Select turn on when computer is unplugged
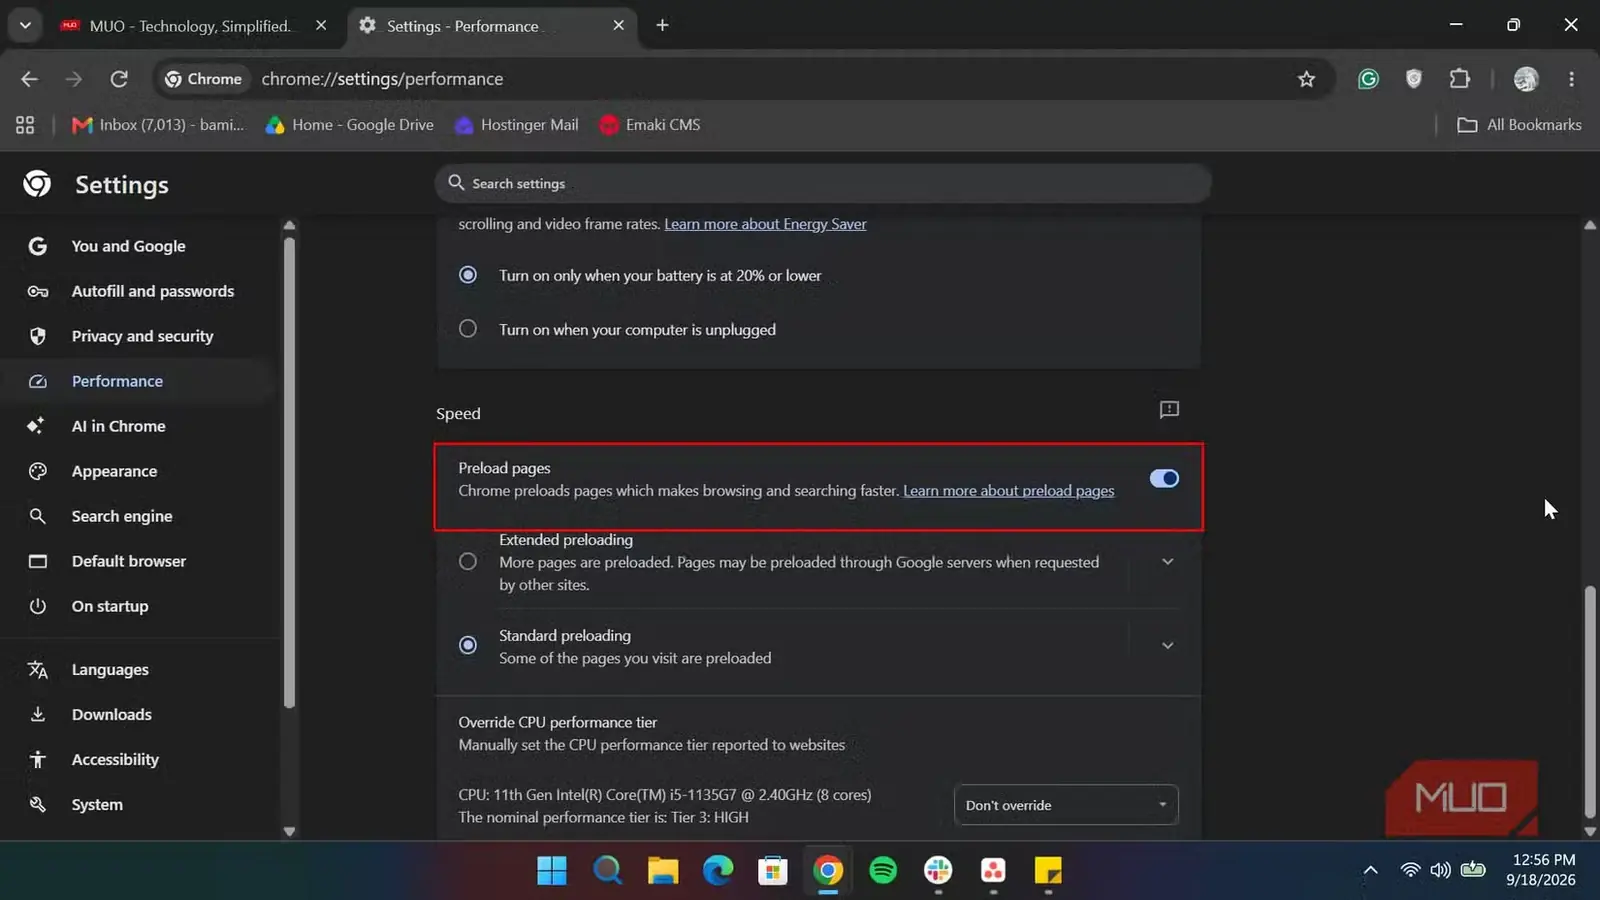 click(468, 329)
